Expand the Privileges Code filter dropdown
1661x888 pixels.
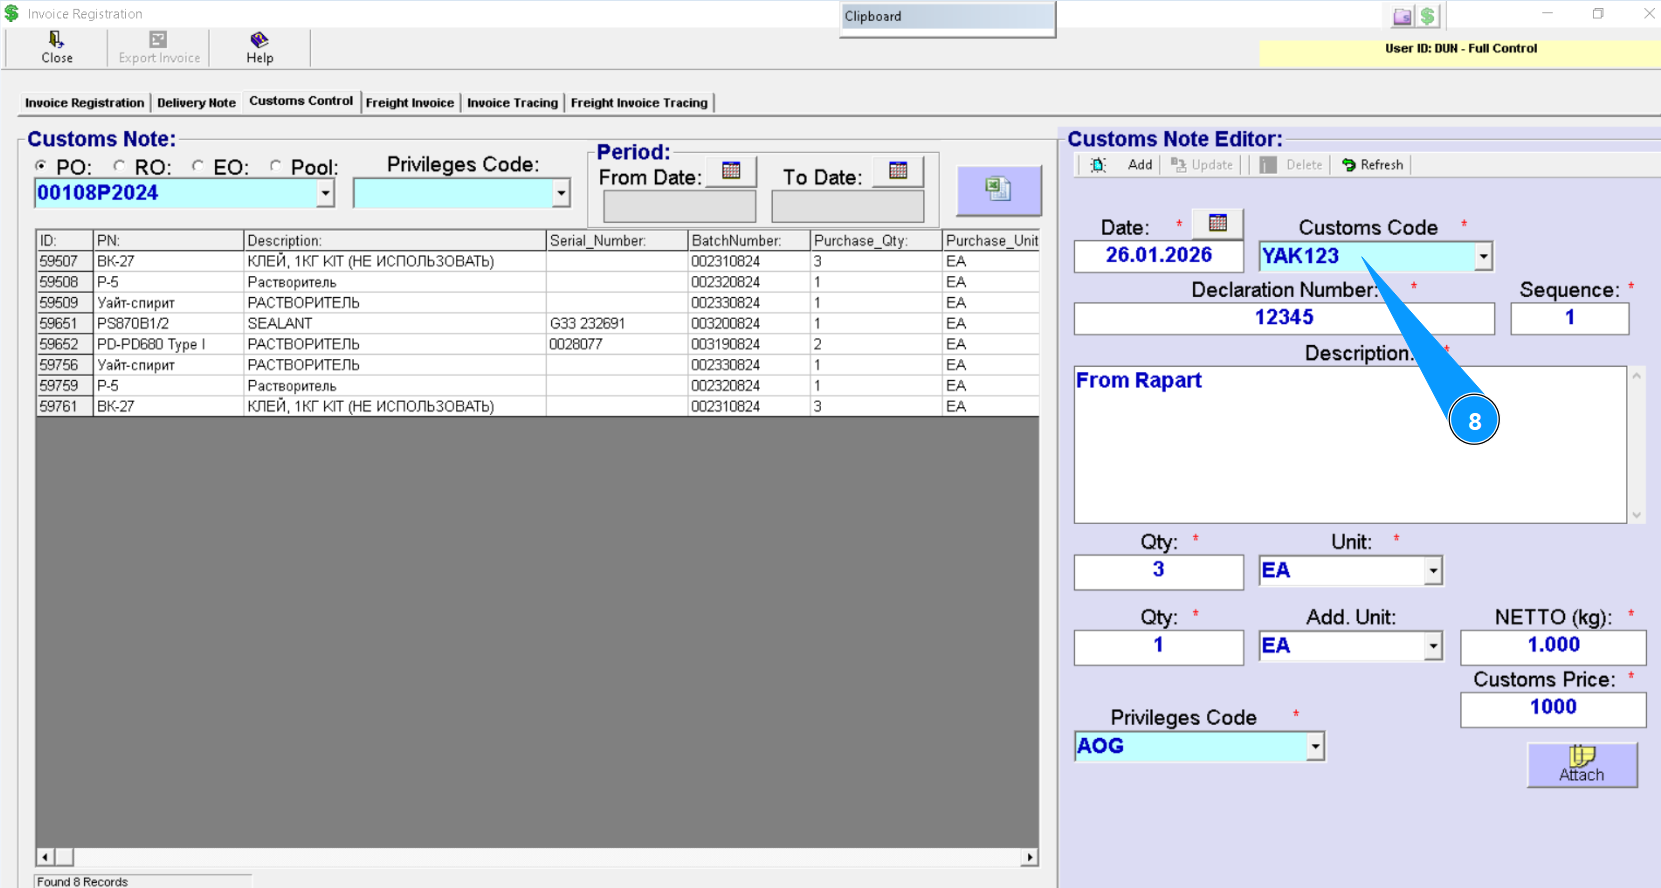pos(561,193)
